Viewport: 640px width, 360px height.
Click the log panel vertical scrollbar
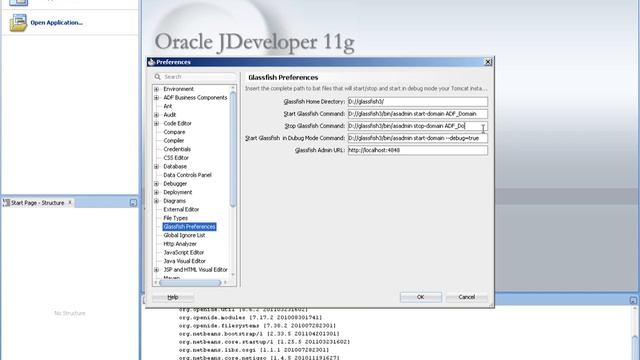coord(635,347)
